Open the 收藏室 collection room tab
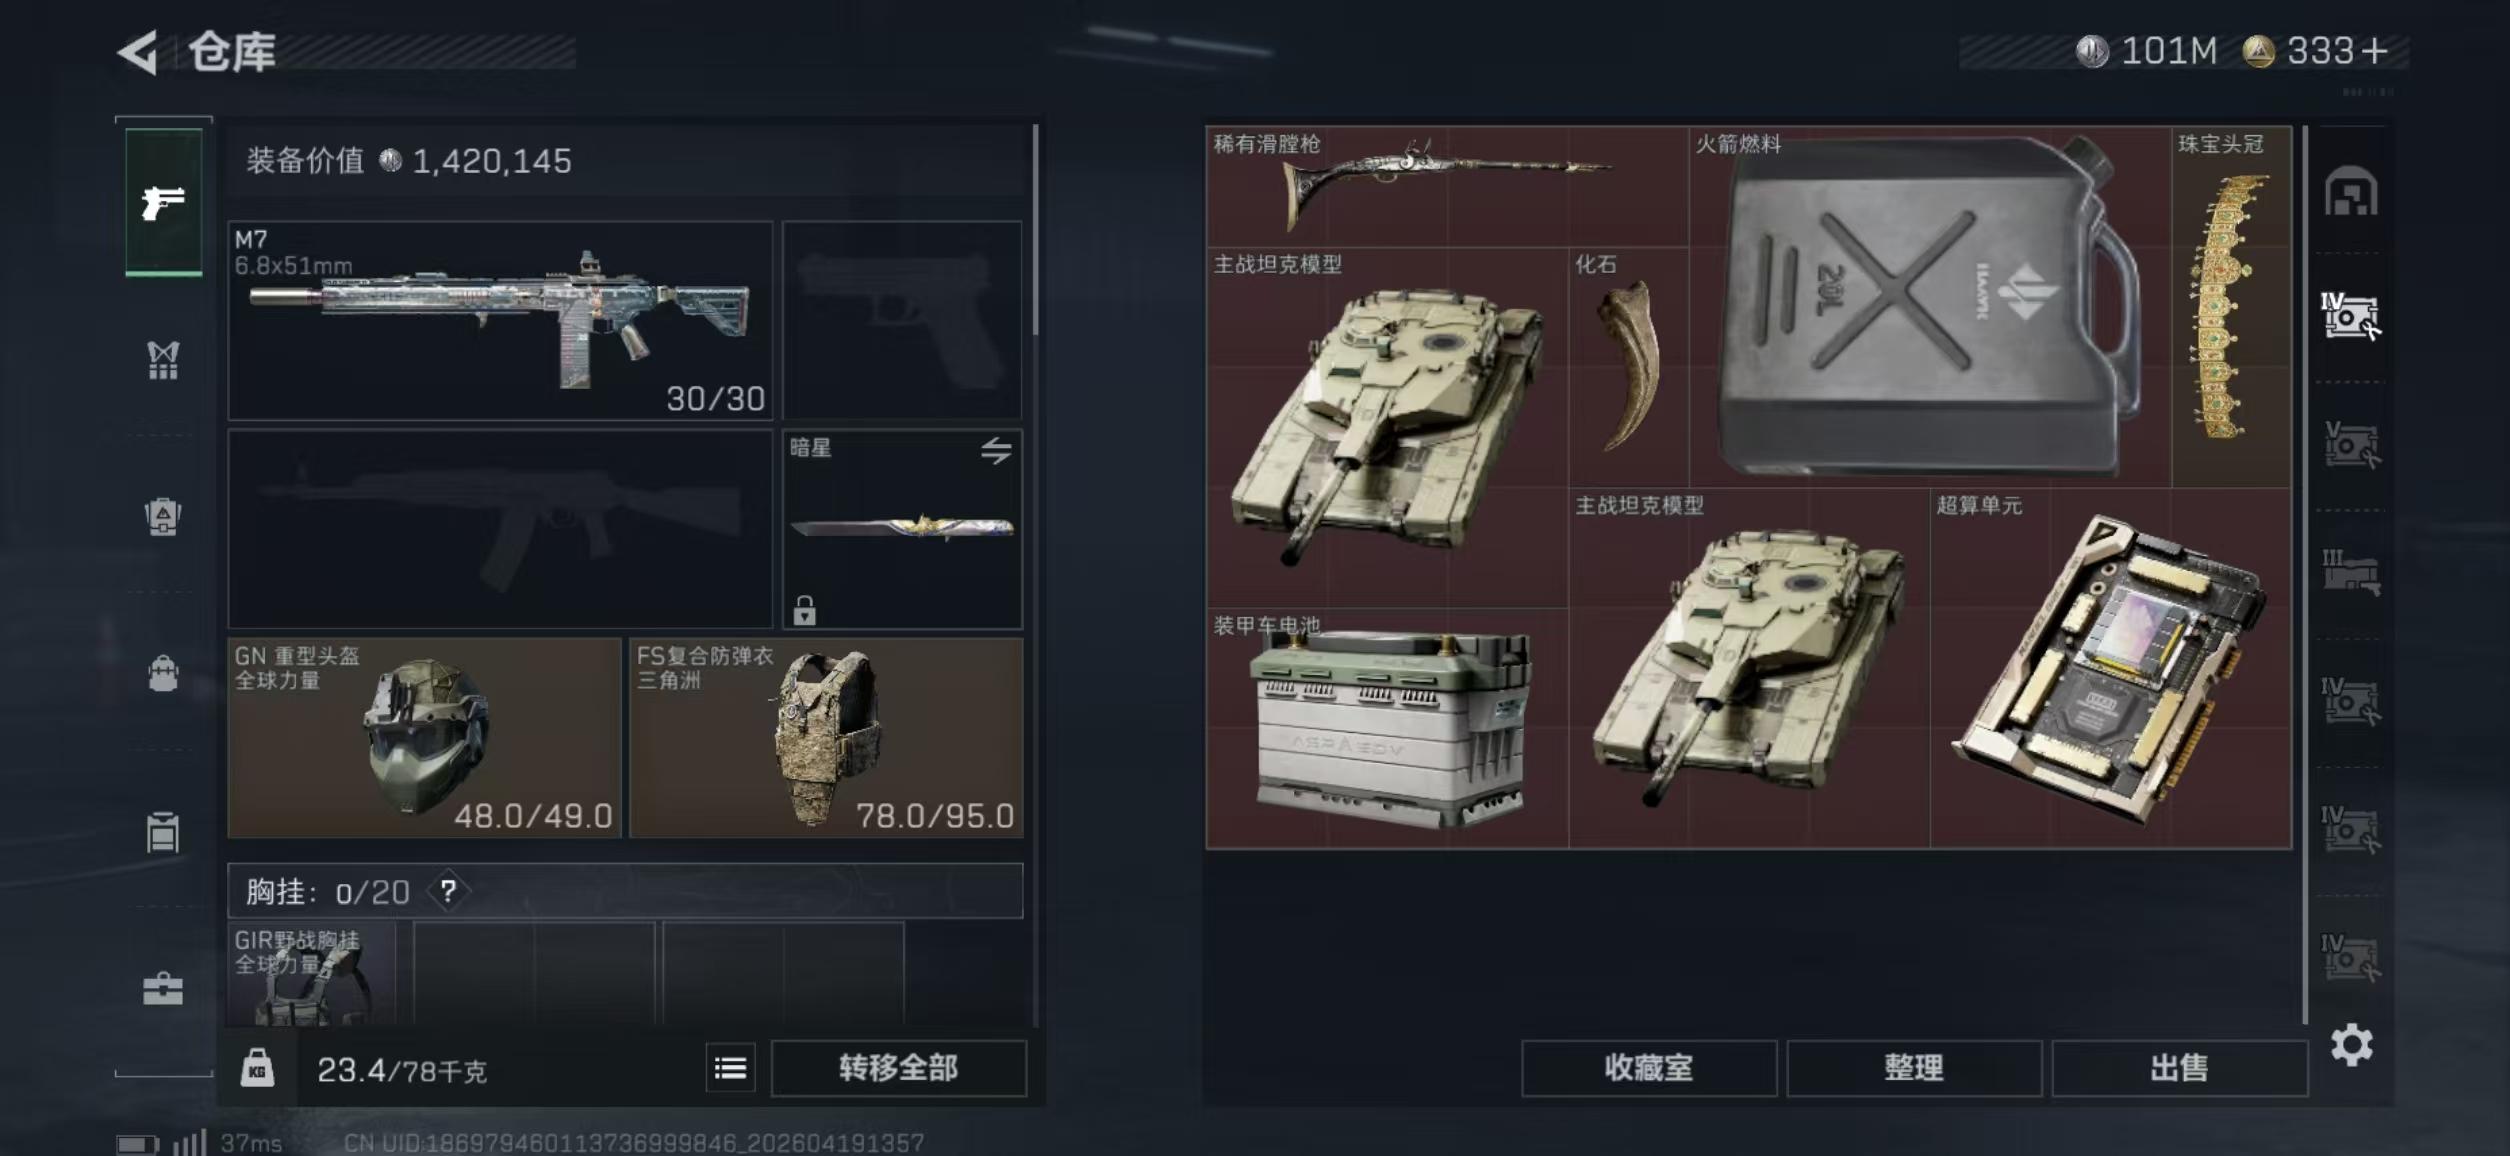Screen dimensions: 2510x1156 (x=1649, y=1068)
